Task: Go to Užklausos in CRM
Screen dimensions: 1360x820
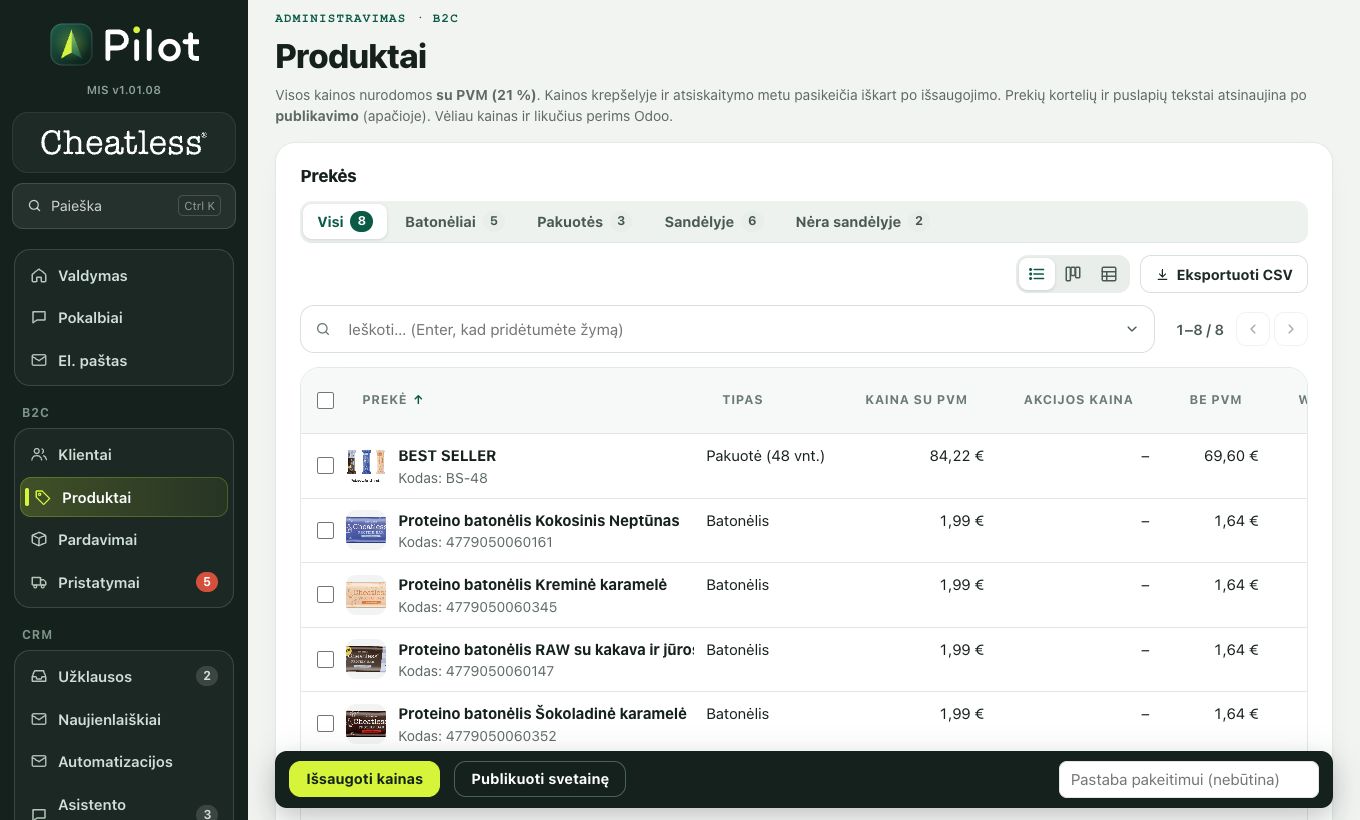Action: point(124,677)
